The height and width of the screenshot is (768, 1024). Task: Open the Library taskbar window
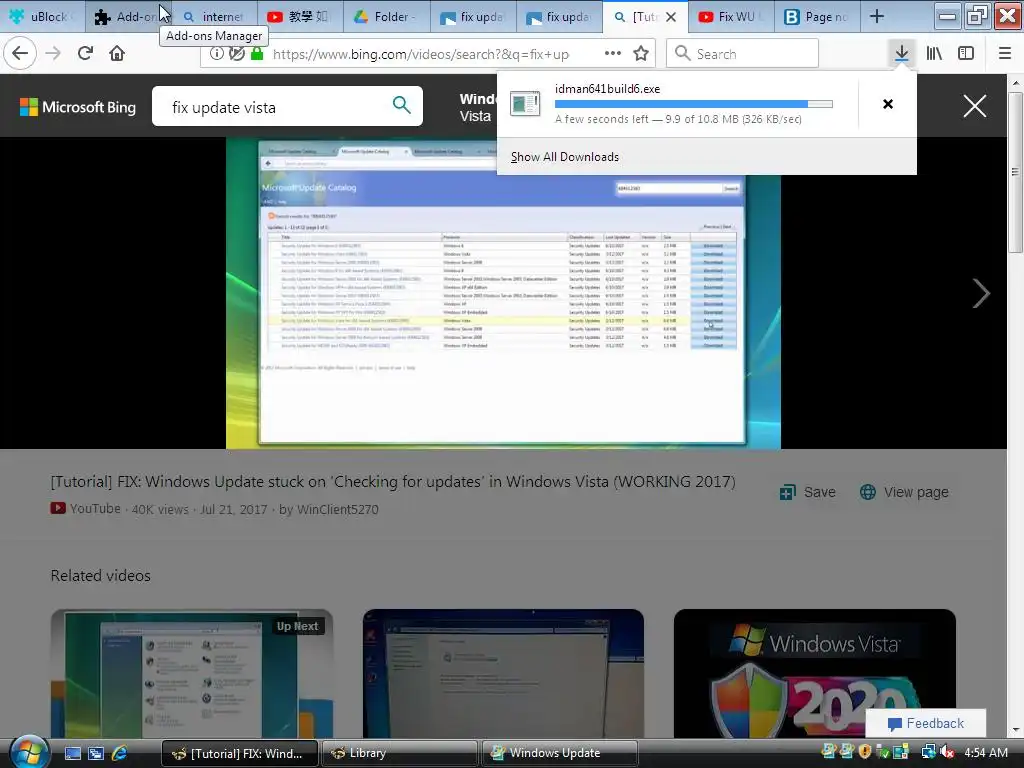pyautogui.click(x=400, y=753)
